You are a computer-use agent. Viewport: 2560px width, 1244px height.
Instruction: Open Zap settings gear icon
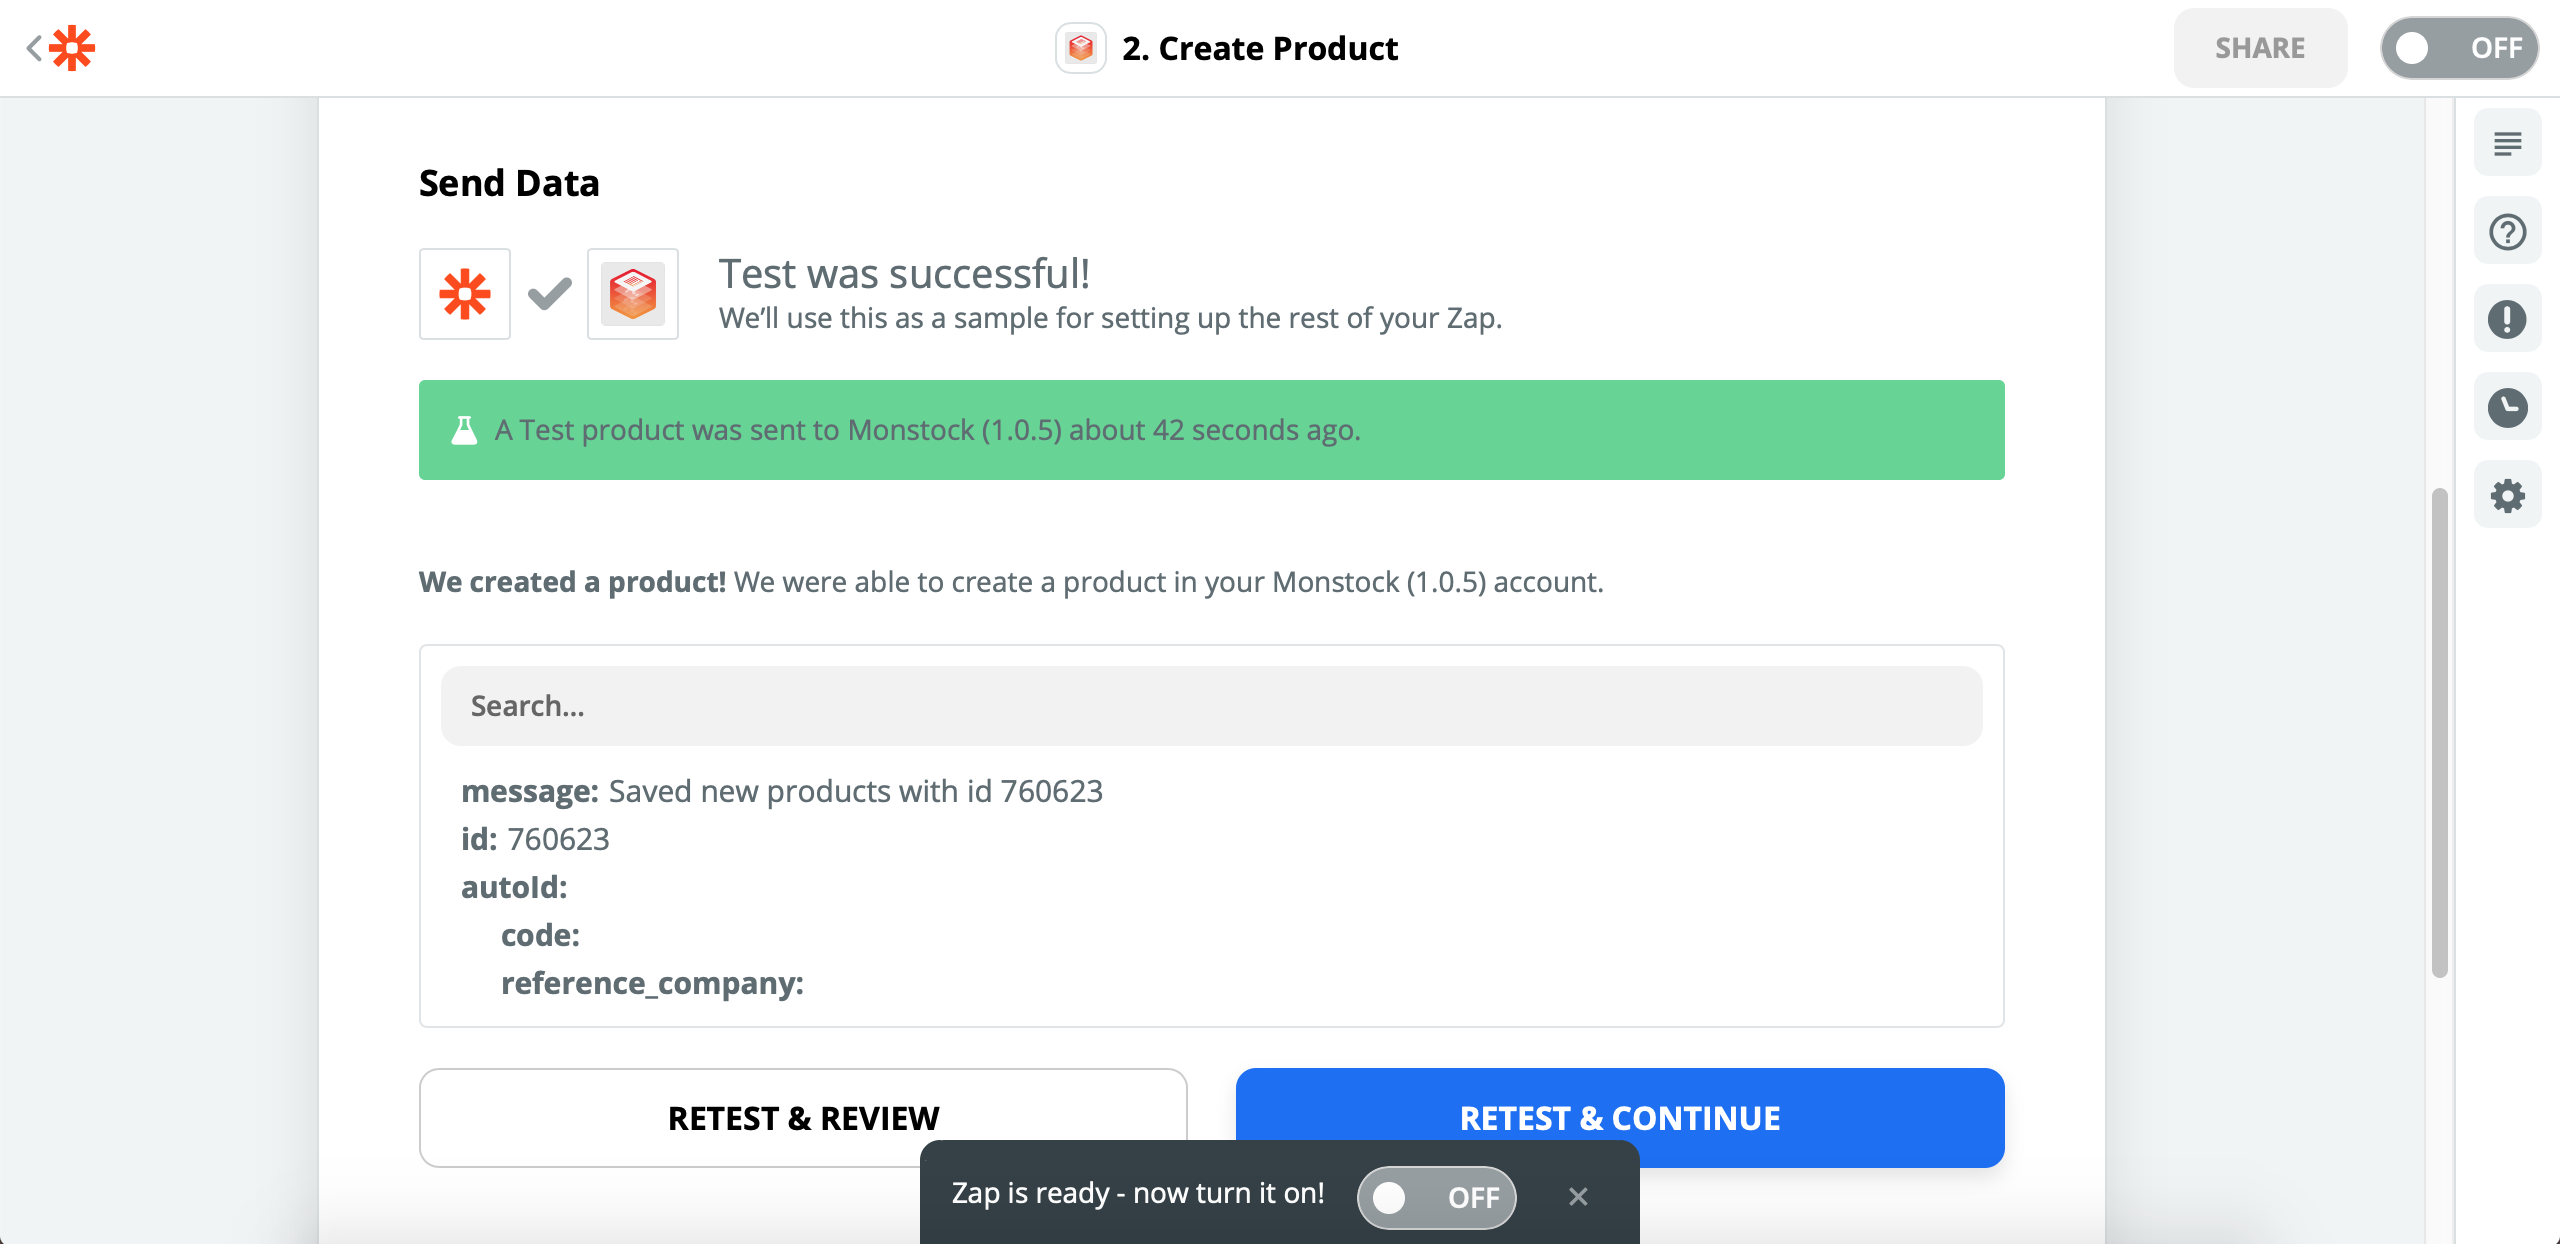coord(2507,495)
